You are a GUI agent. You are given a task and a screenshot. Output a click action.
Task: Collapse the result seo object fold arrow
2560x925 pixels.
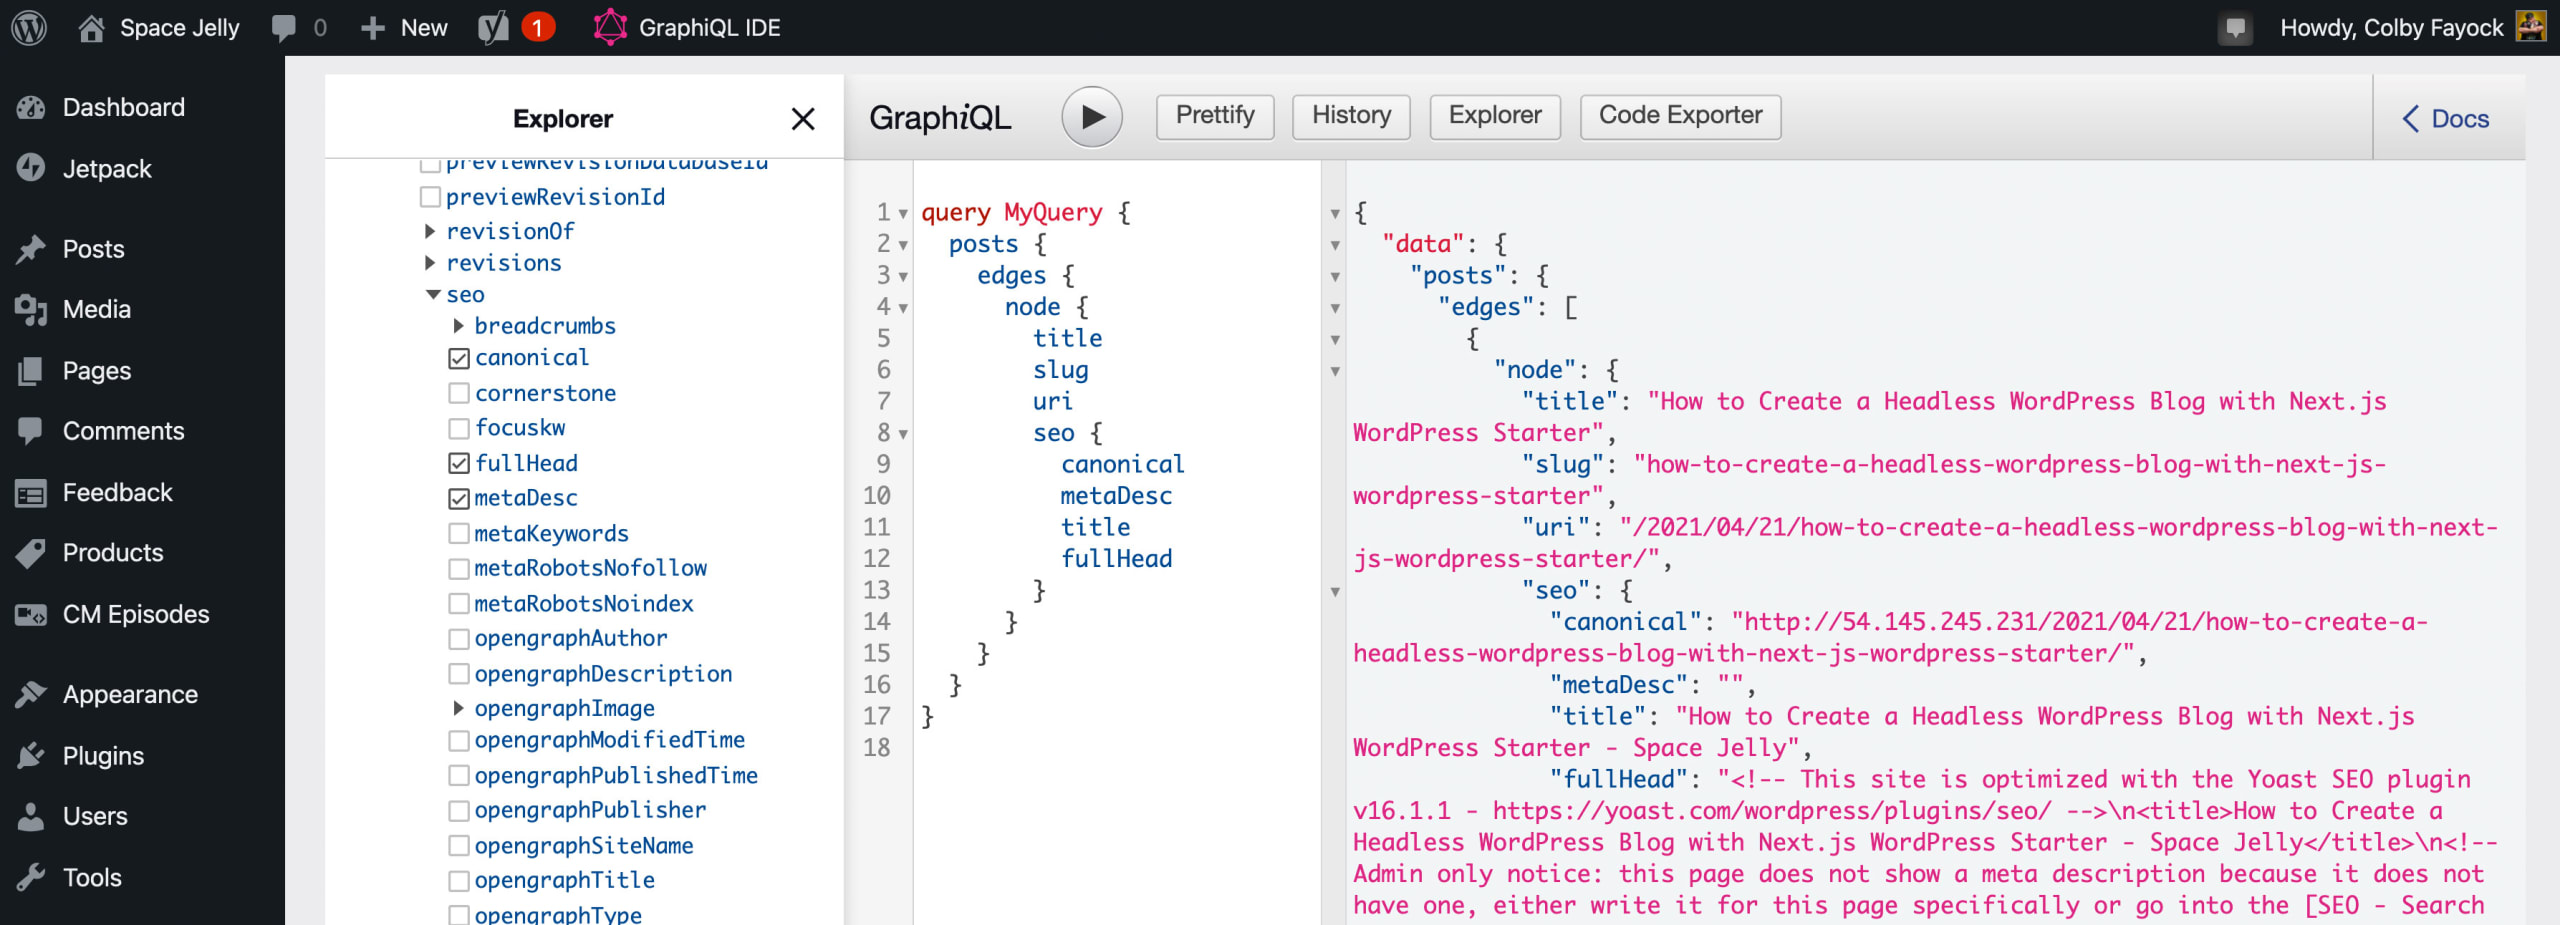point(1335,592)
